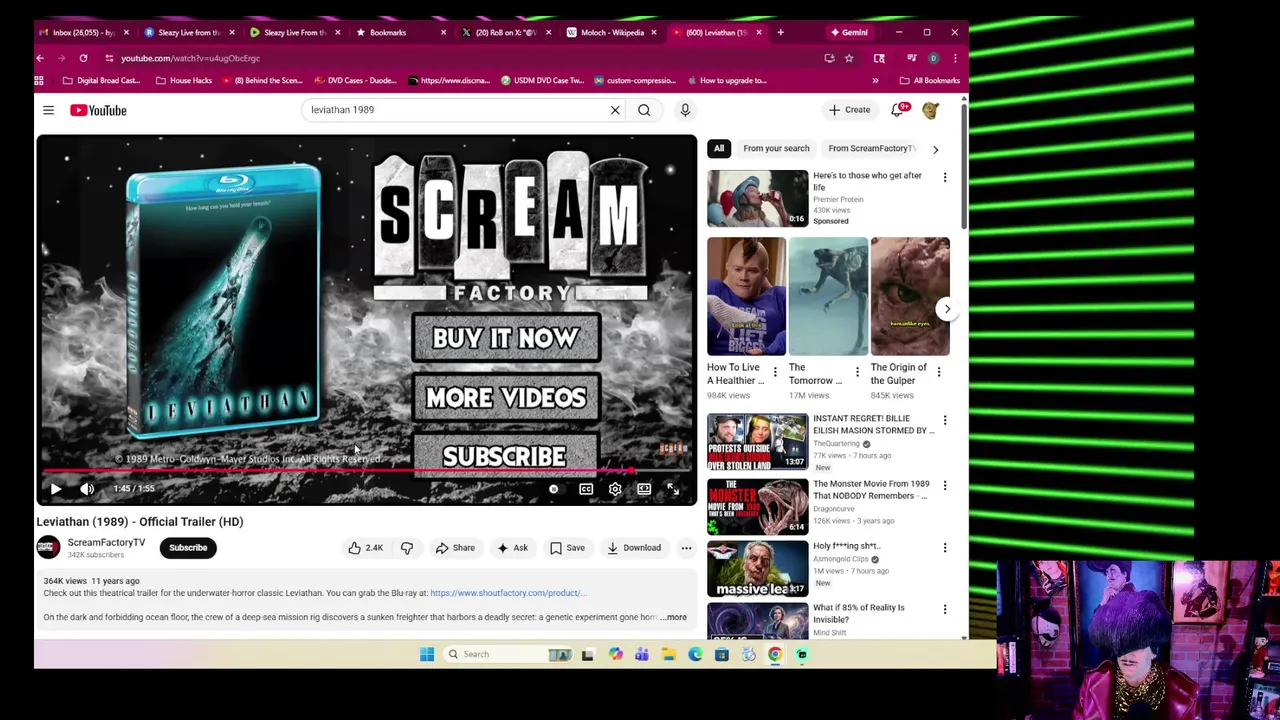
Task: Open a new browser tab
Action: [780, 32]
